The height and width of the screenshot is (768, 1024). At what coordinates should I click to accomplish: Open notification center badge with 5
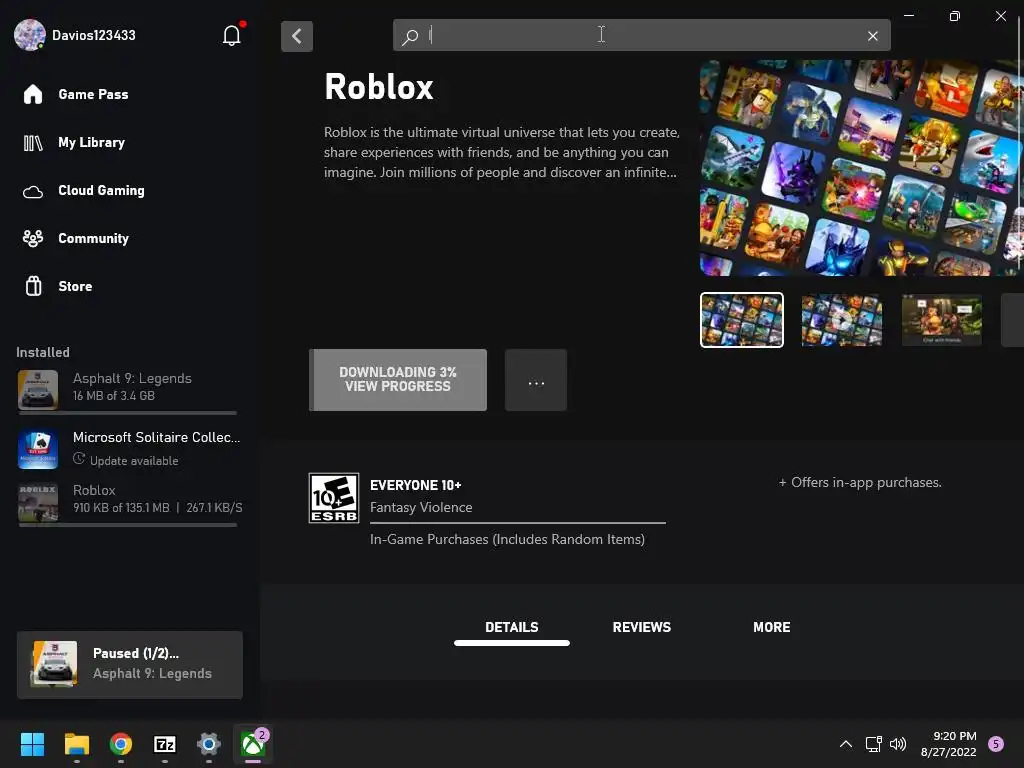click(996, 744)
